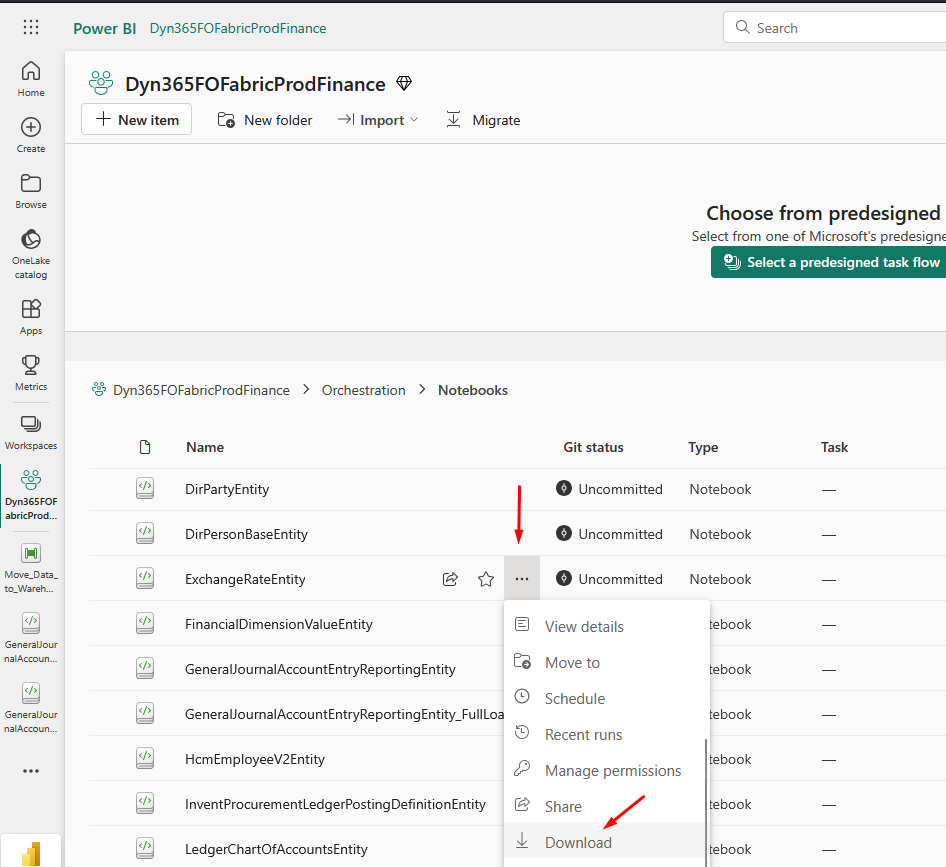Choose Move to in context menu
Viewport: 946px width, 867px height.
(605, 662)
